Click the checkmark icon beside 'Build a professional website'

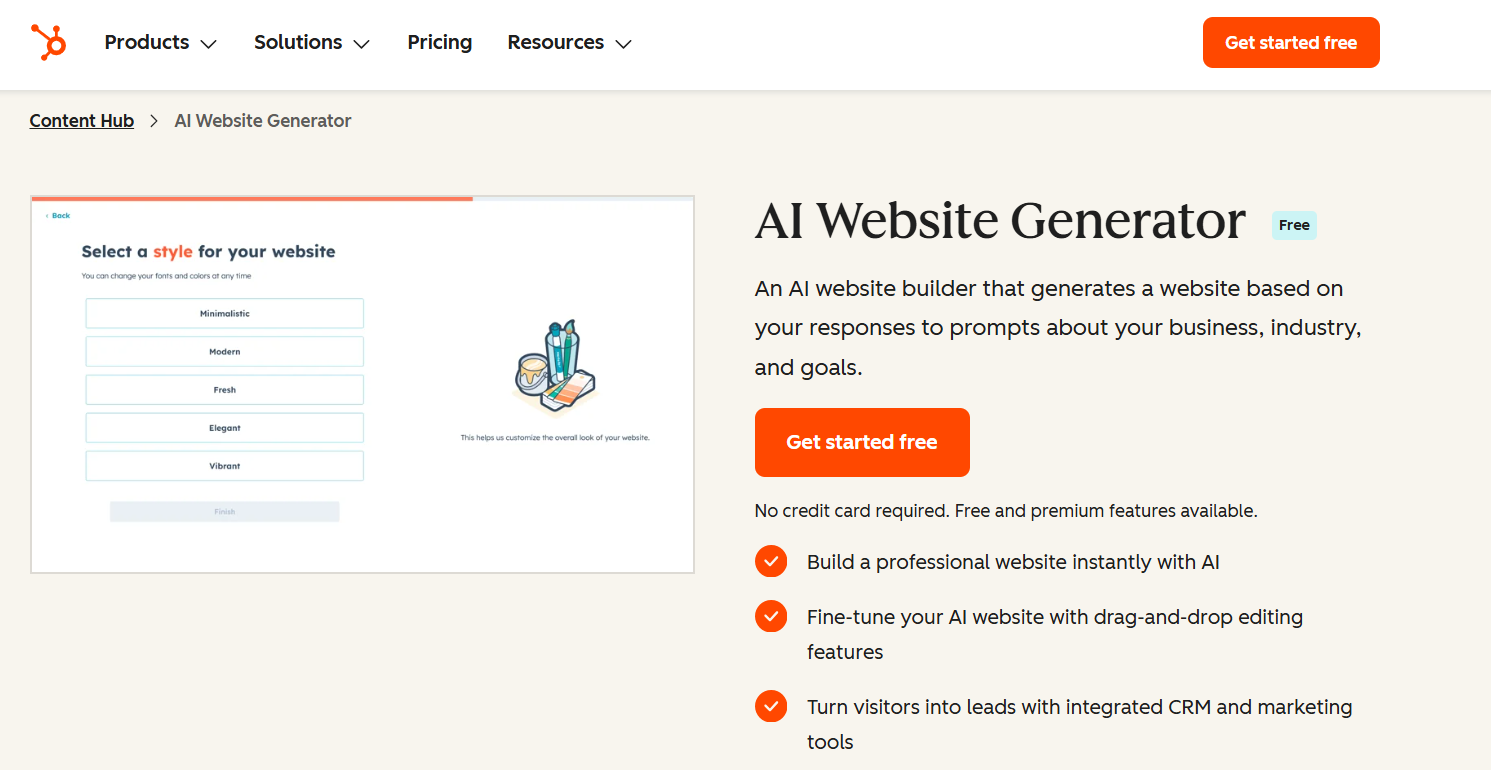point(771,562)
